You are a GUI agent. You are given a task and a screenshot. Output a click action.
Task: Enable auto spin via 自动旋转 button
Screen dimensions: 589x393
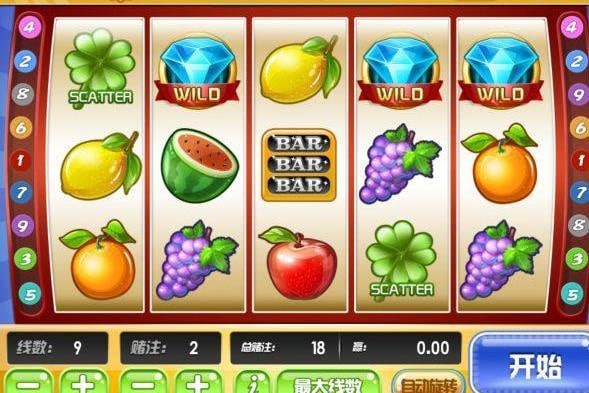point(428,384)
